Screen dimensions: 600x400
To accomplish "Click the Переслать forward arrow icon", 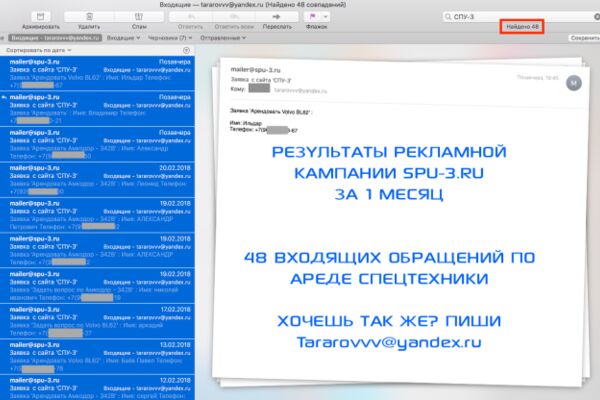I will tap(277, 16).
